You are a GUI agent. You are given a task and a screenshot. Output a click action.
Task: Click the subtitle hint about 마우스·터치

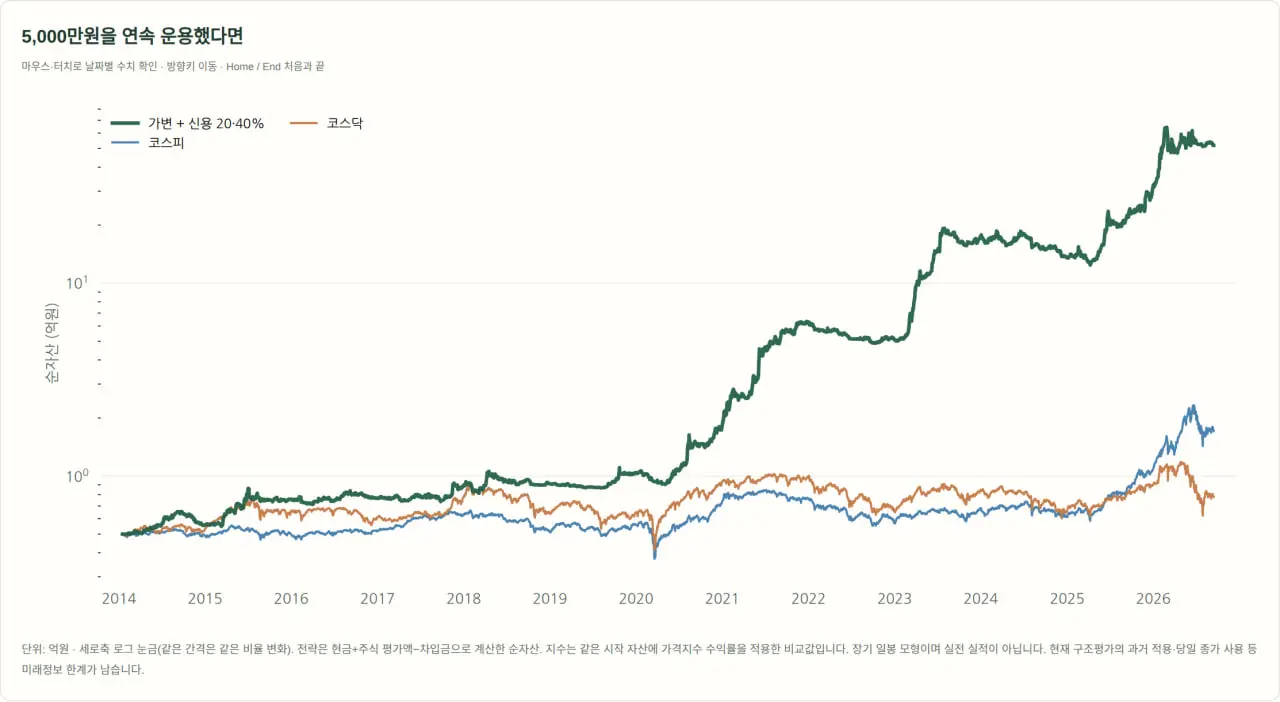172,67
